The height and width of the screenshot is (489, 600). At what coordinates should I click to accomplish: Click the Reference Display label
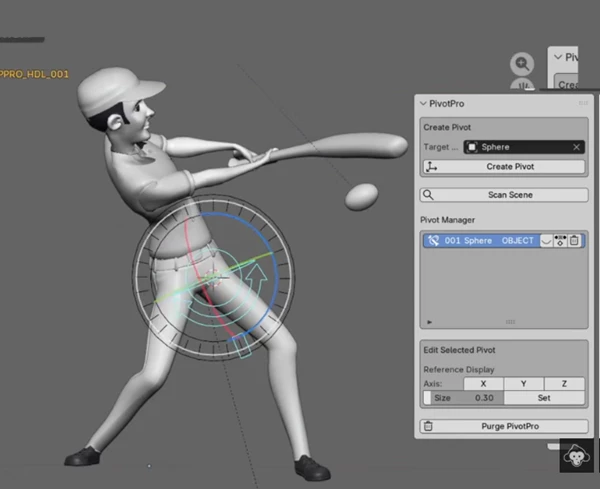pyautogui.click(x=459, y=370)
